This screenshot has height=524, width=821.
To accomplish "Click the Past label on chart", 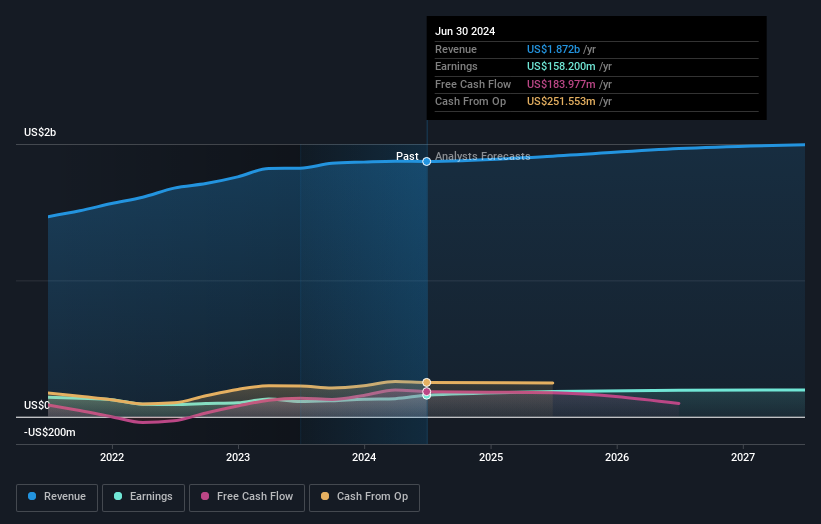I will tap(407, 156).
